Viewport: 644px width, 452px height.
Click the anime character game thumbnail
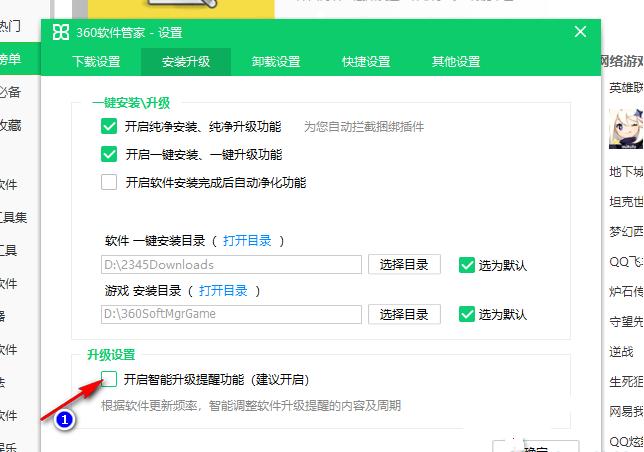click(627, 128)
